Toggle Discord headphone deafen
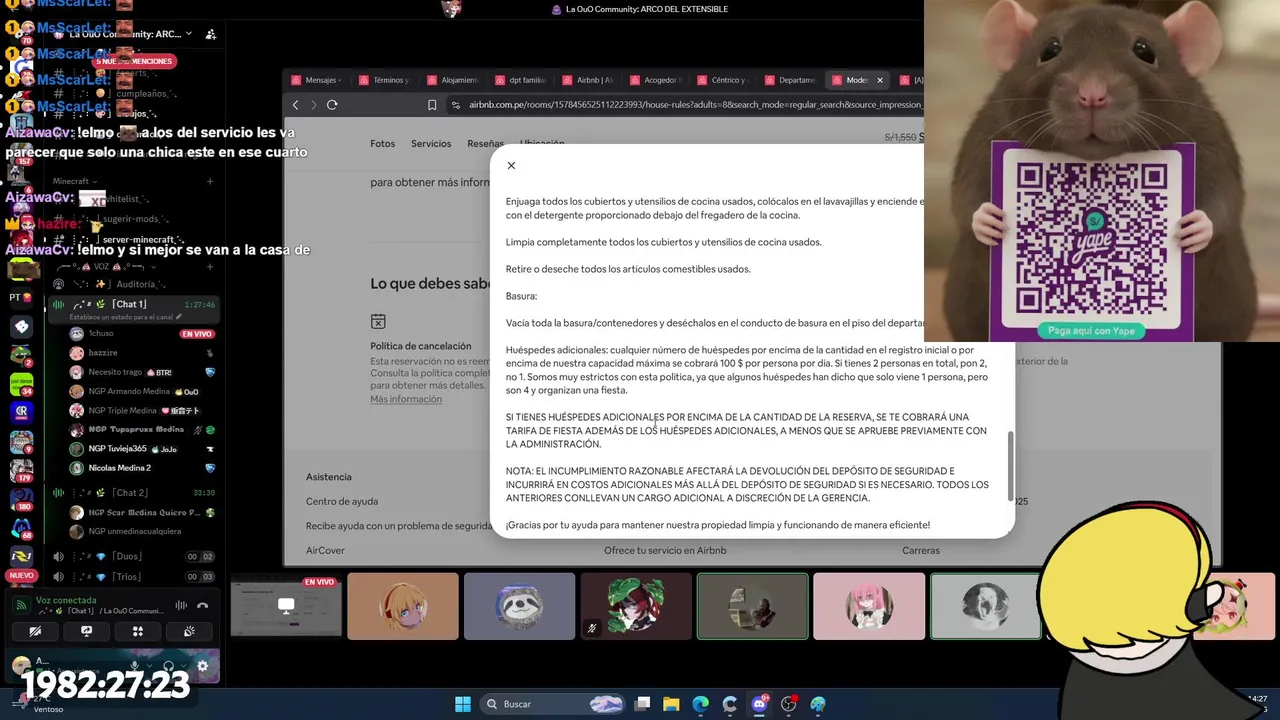The image size is (1280, 720). point(168,666)
